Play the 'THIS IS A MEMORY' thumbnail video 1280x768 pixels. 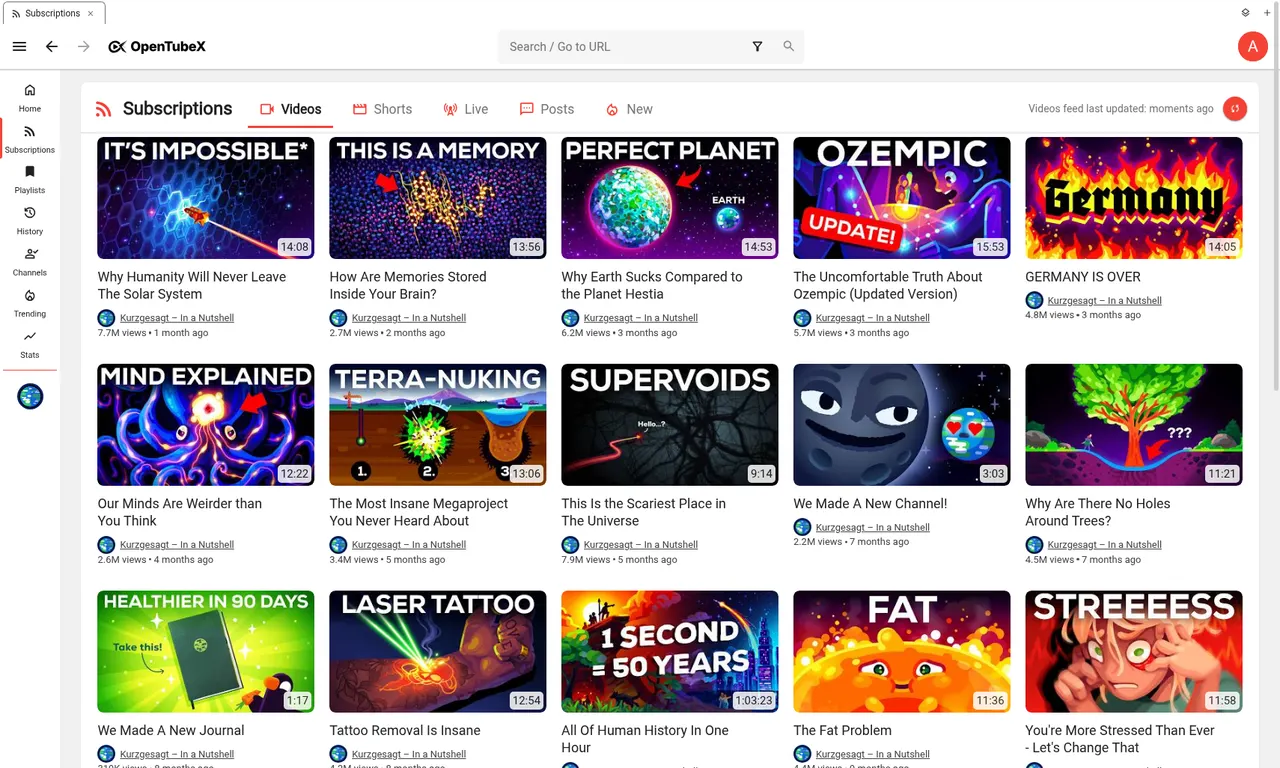[x=438, y=198]
